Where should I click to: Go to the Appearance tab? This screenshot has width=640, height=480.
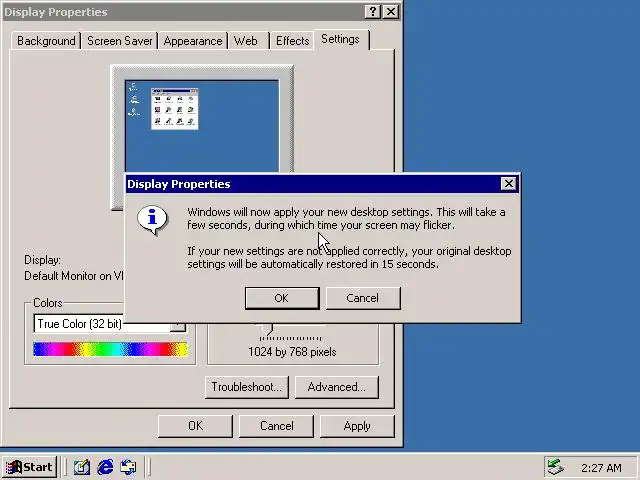[x=193, y=41]
